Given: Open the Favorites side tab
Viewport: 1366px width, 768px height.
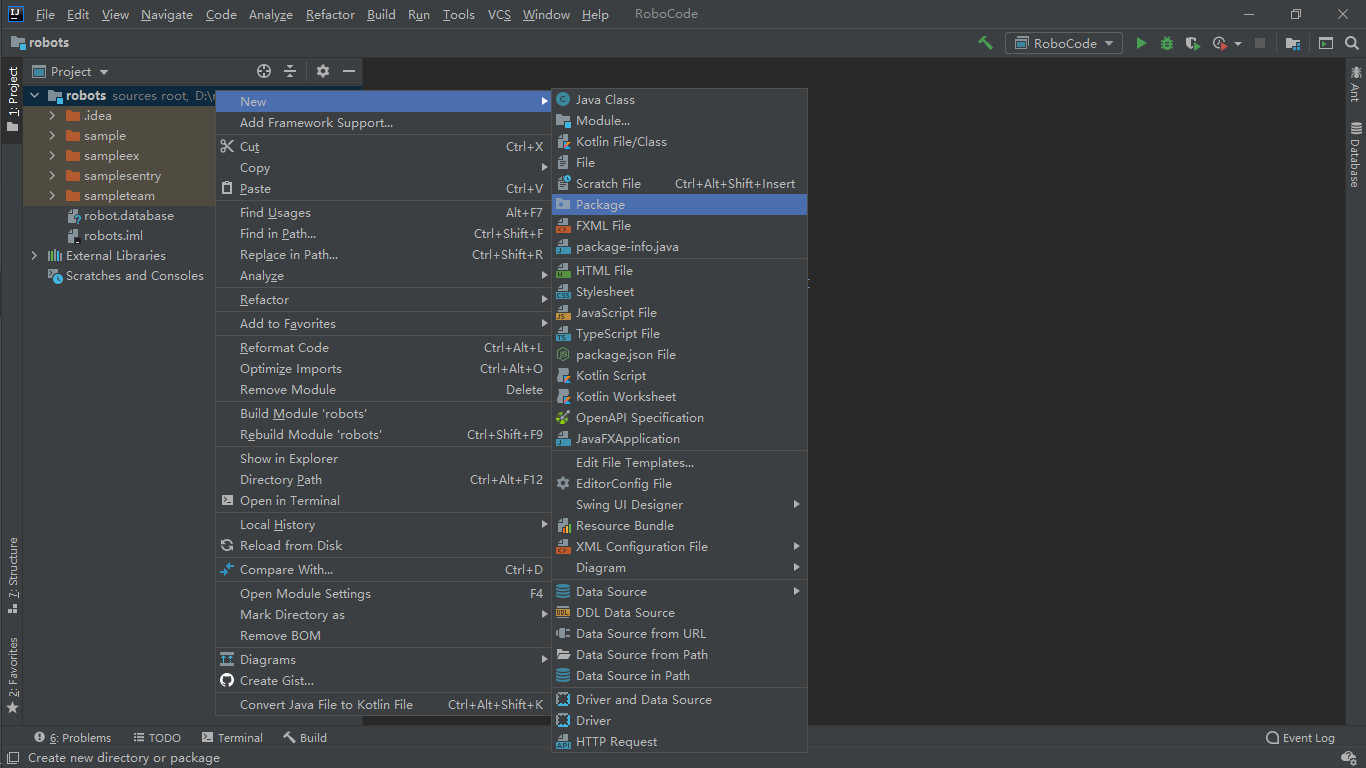Looking at the screenshot, I should (13, 675).
